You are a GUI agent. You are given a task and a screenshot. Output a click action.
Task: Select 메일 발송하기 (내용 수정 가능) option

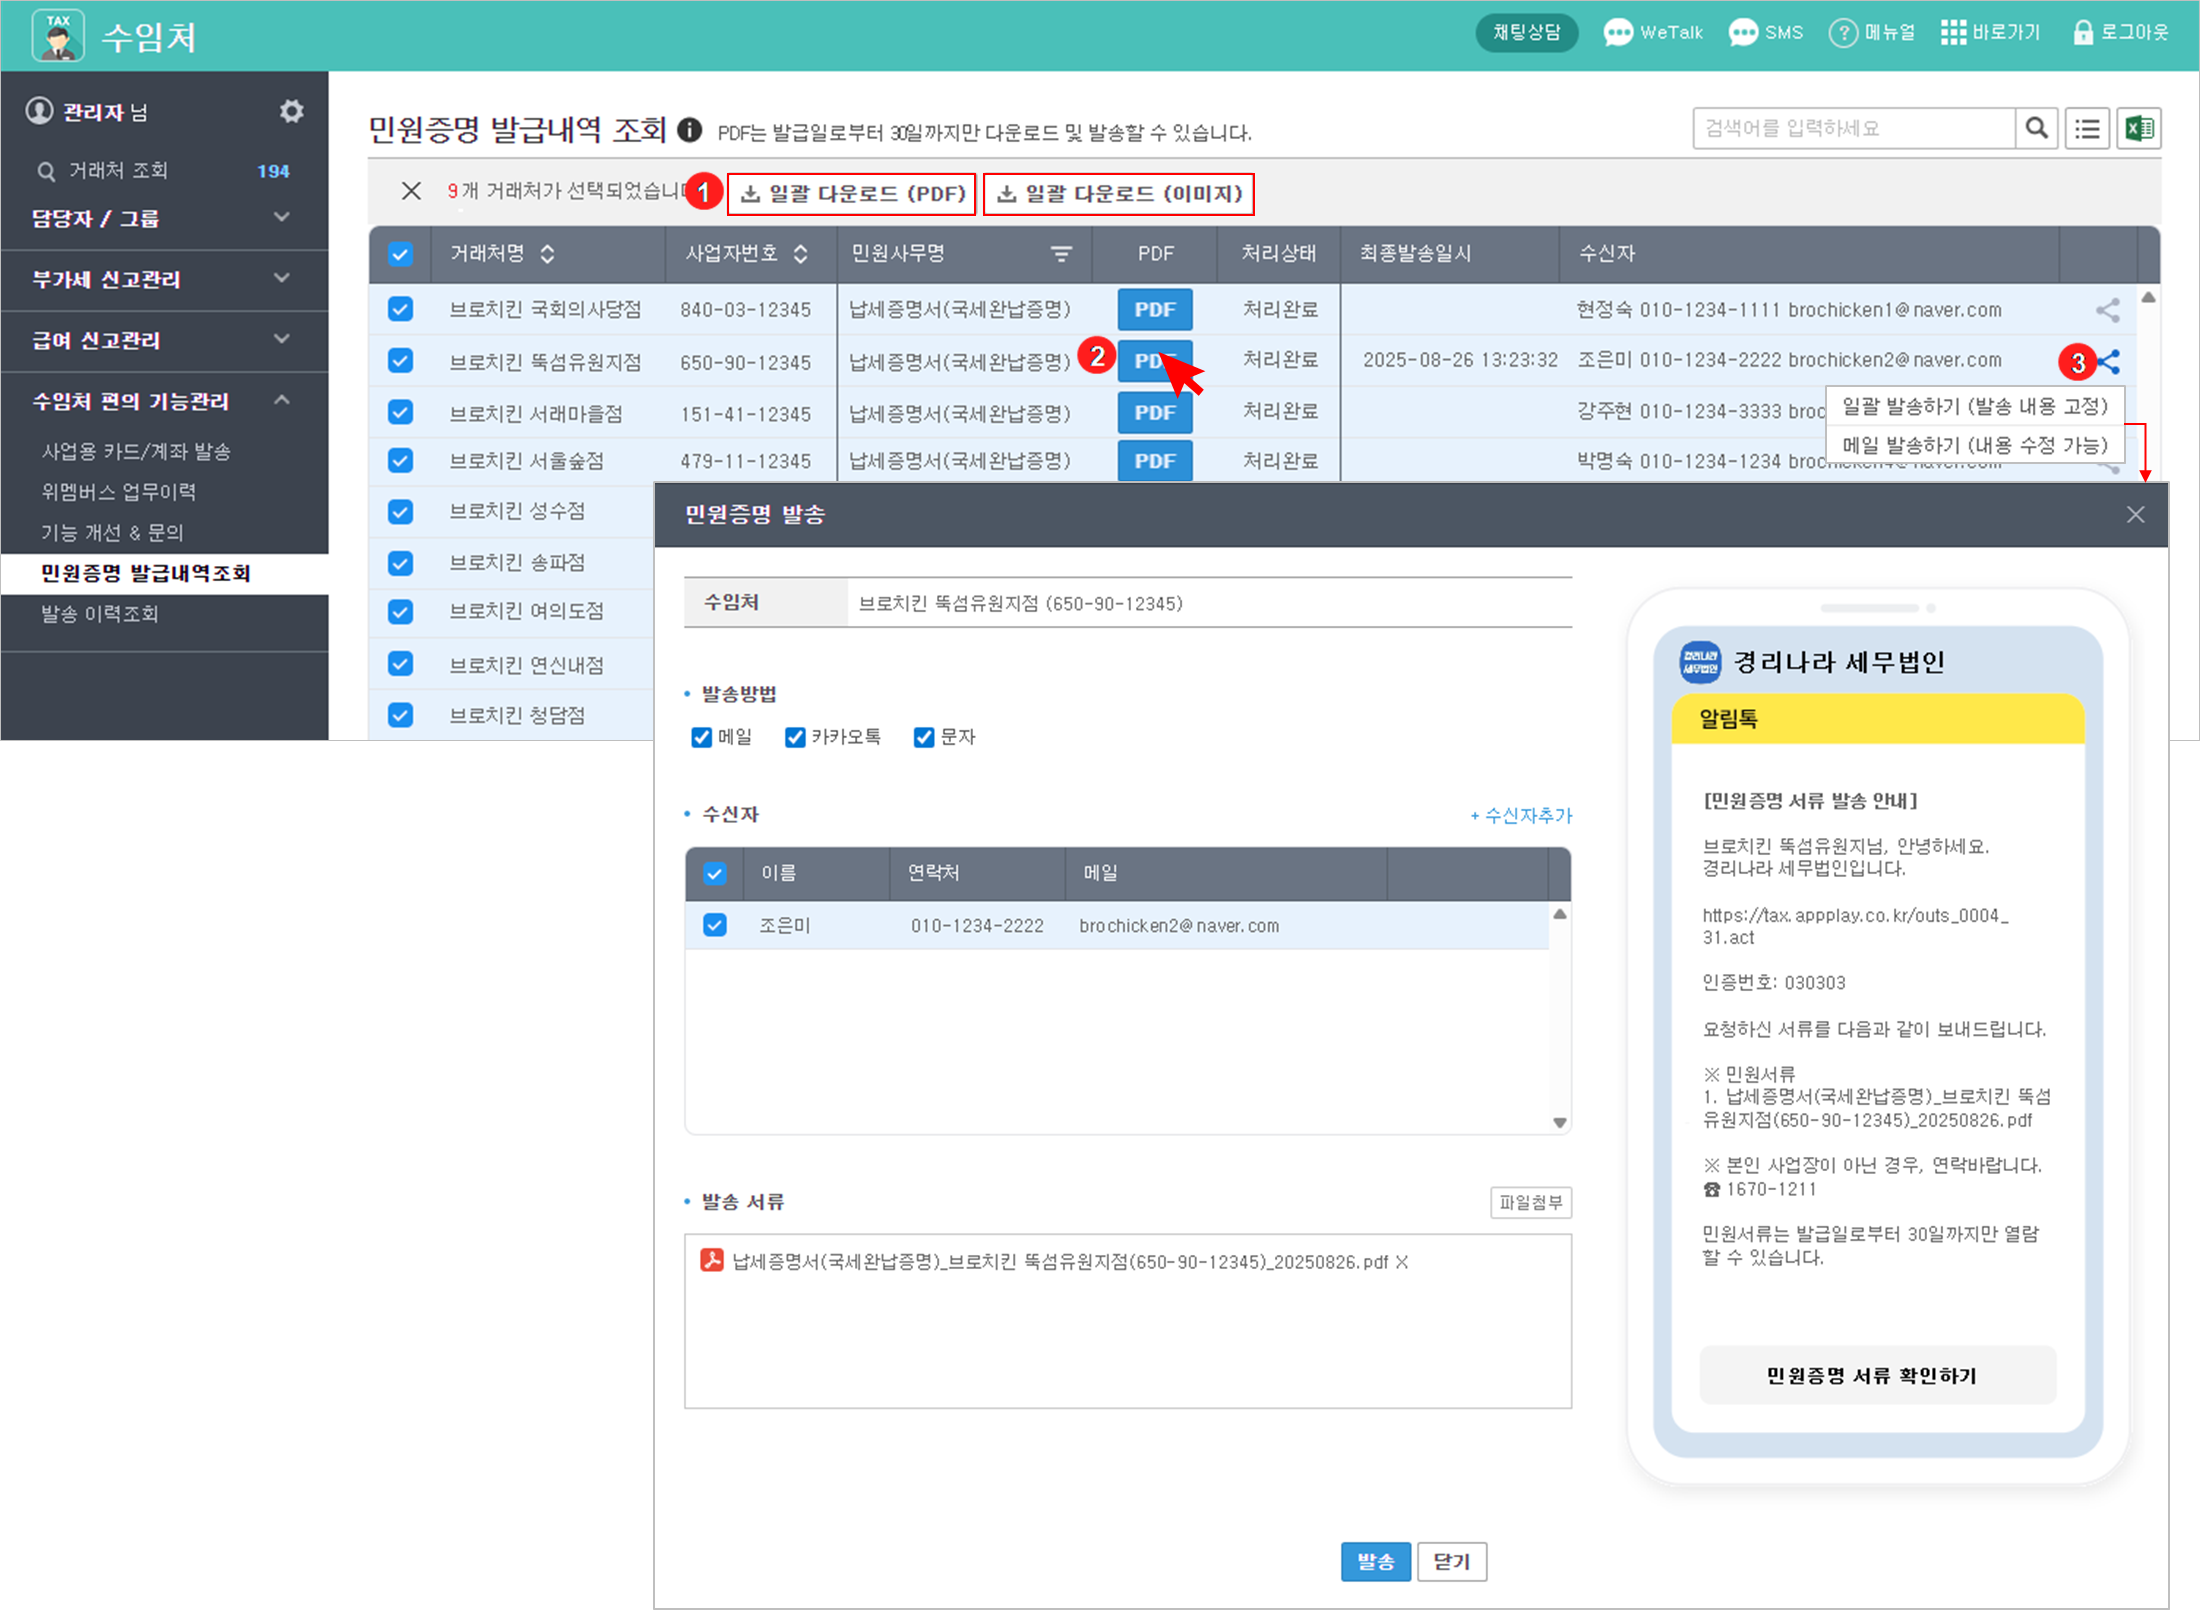tap(1974, 445)
